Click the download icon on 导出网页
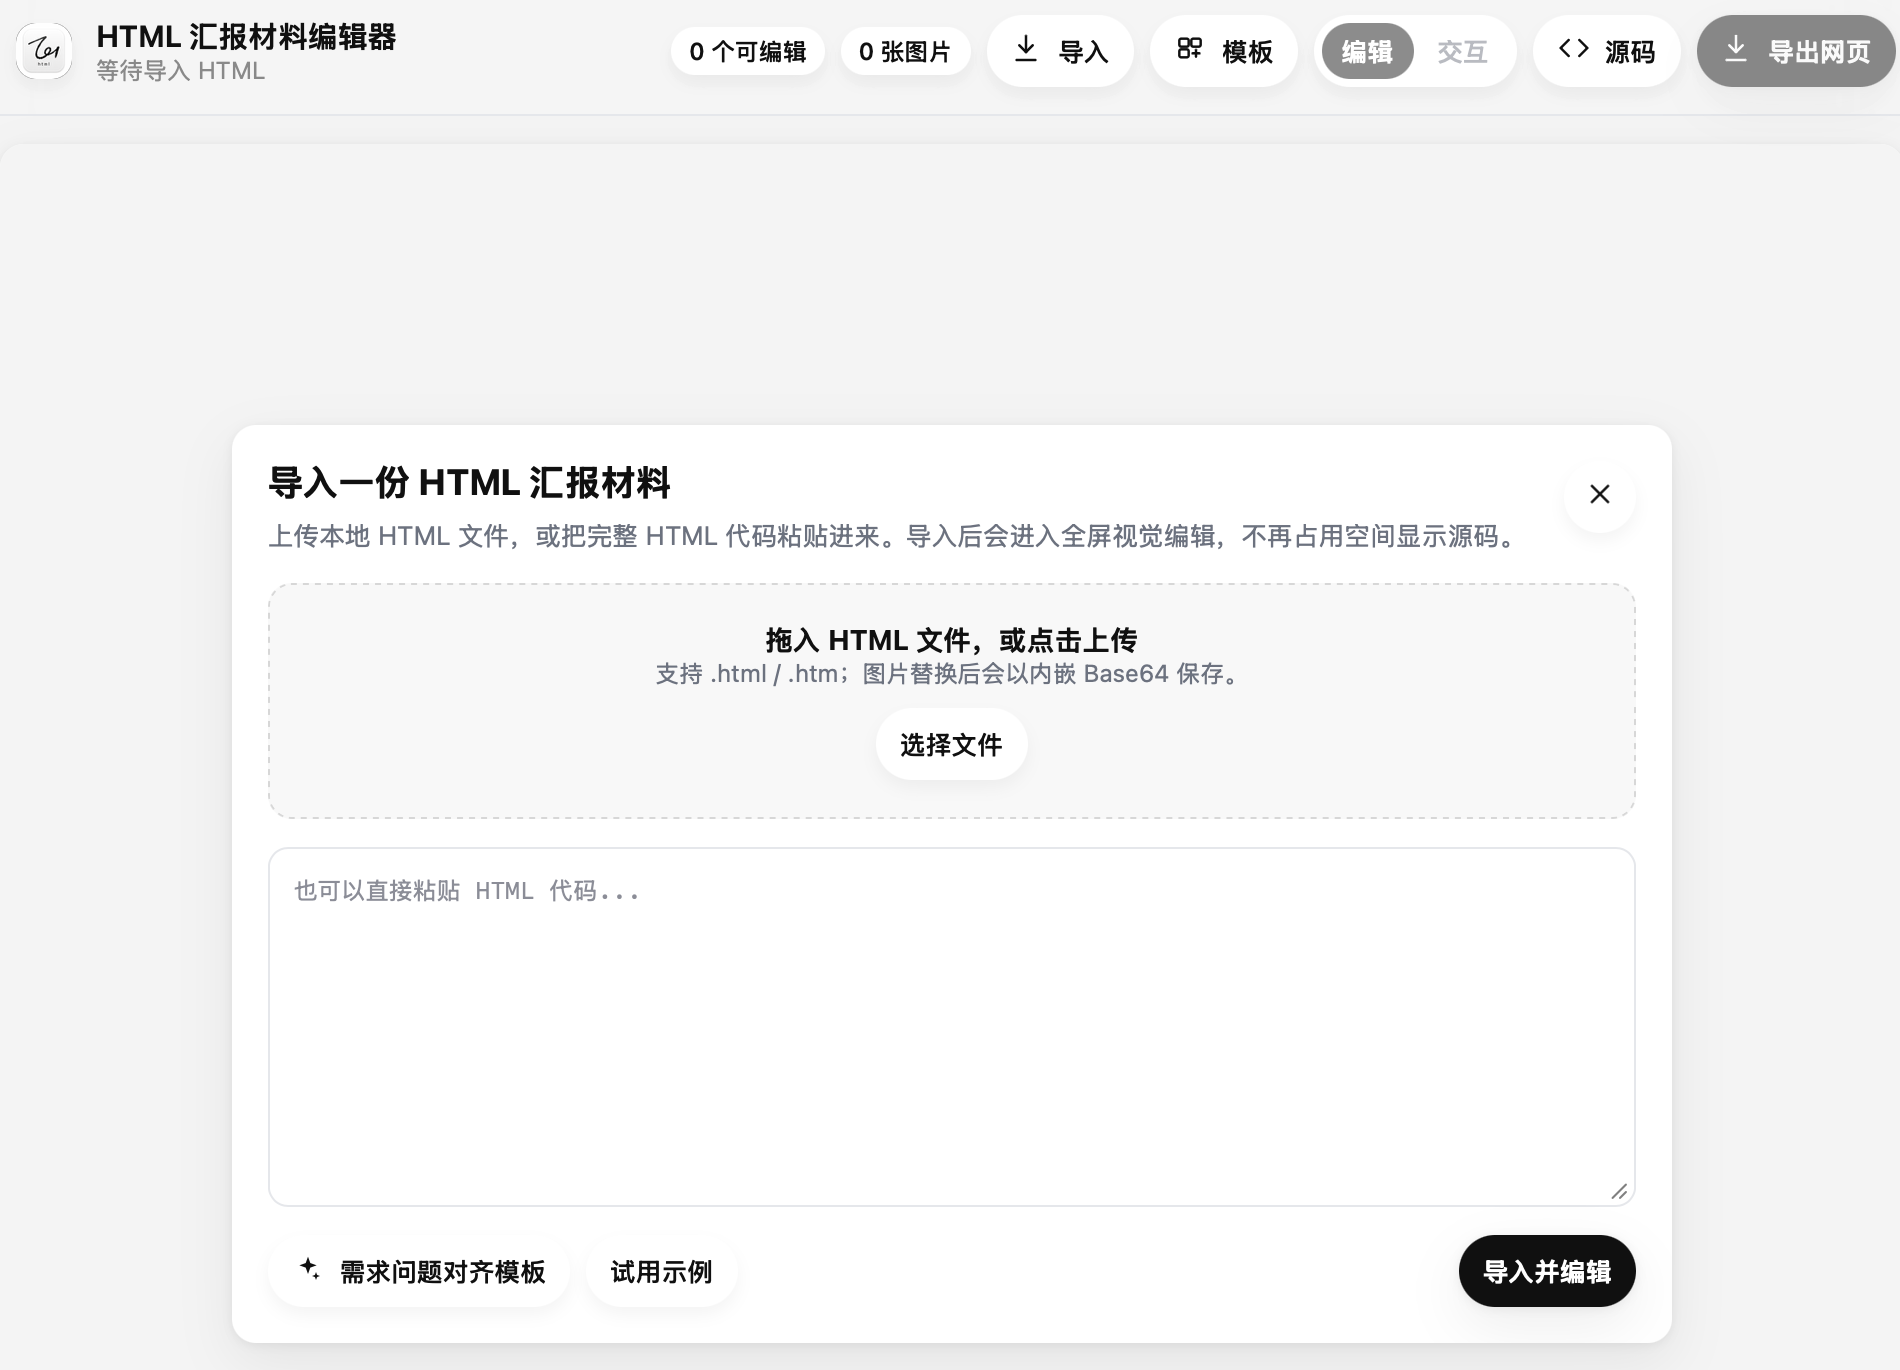Image resolution: width=1900 pixels, height=1370 pixels. pyautogui.click(x=1736, y=49)
